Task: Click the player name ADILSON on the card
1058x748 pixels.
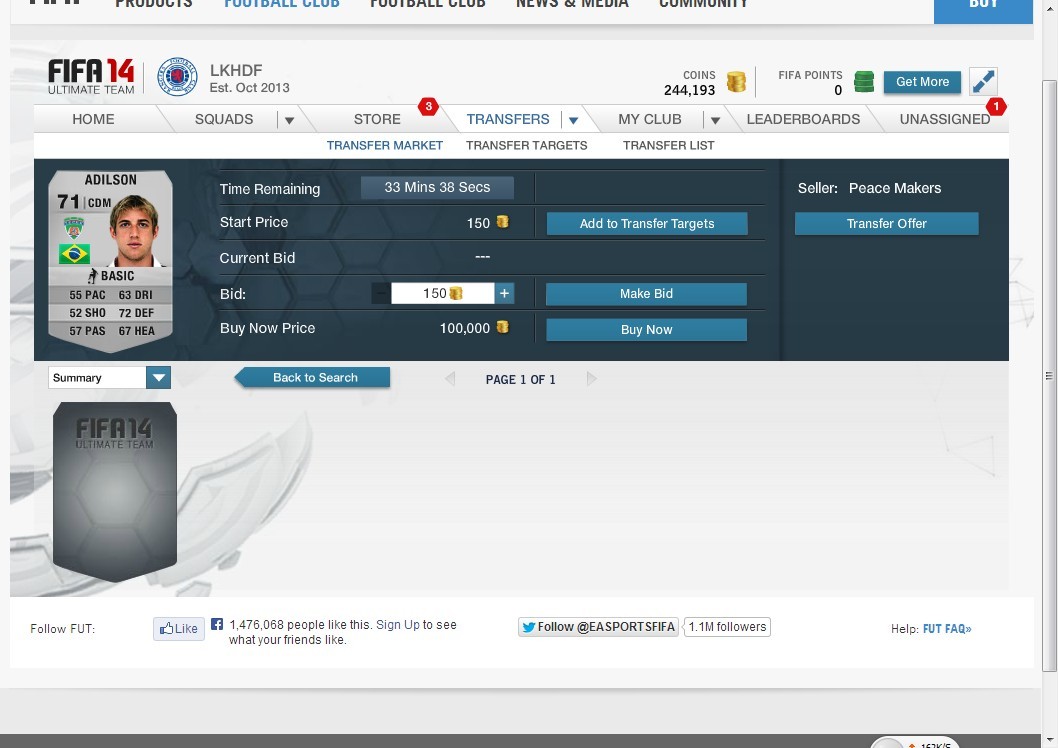Action: pos(111,180)
